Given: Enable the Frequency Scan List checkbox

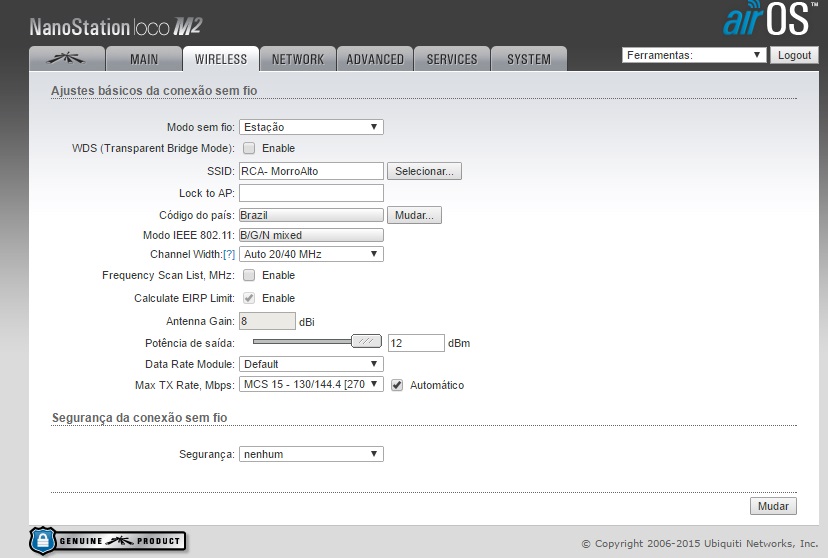Looking at the screenshot, I should point(249,275).
